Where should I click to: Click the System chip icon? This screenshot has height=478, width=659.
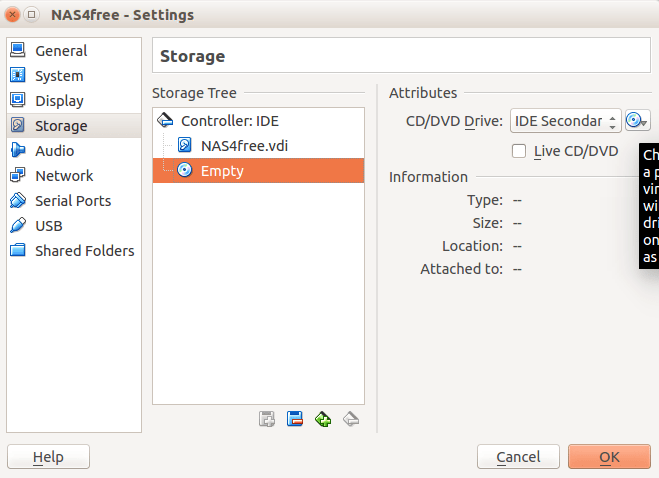[18, 75]
